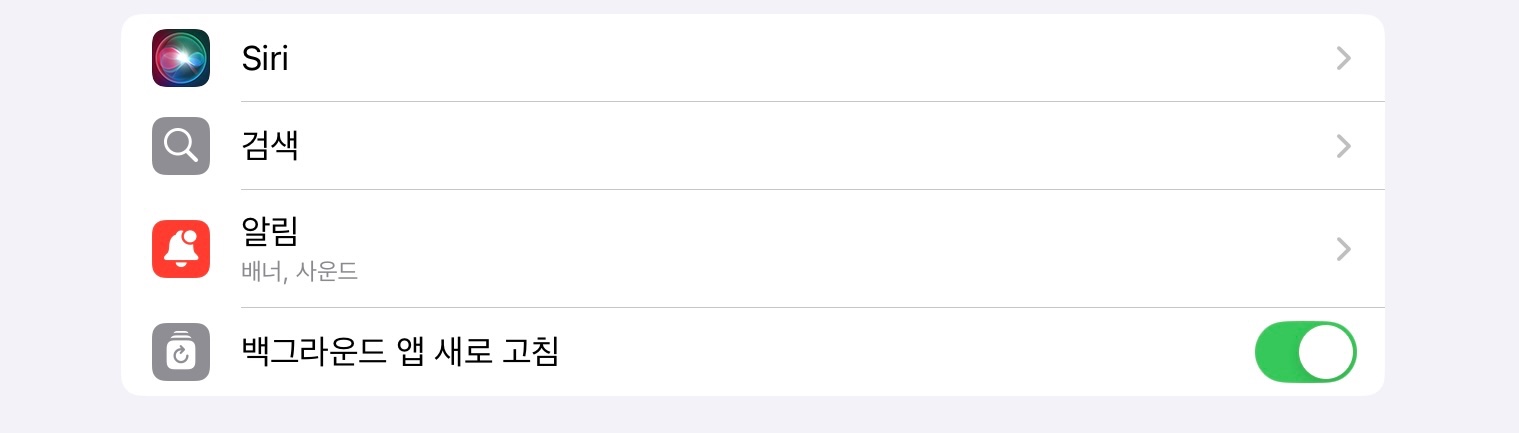Expand Siri using its right chevron
Screen dimensions: 1519x433
coord(1344,58)
